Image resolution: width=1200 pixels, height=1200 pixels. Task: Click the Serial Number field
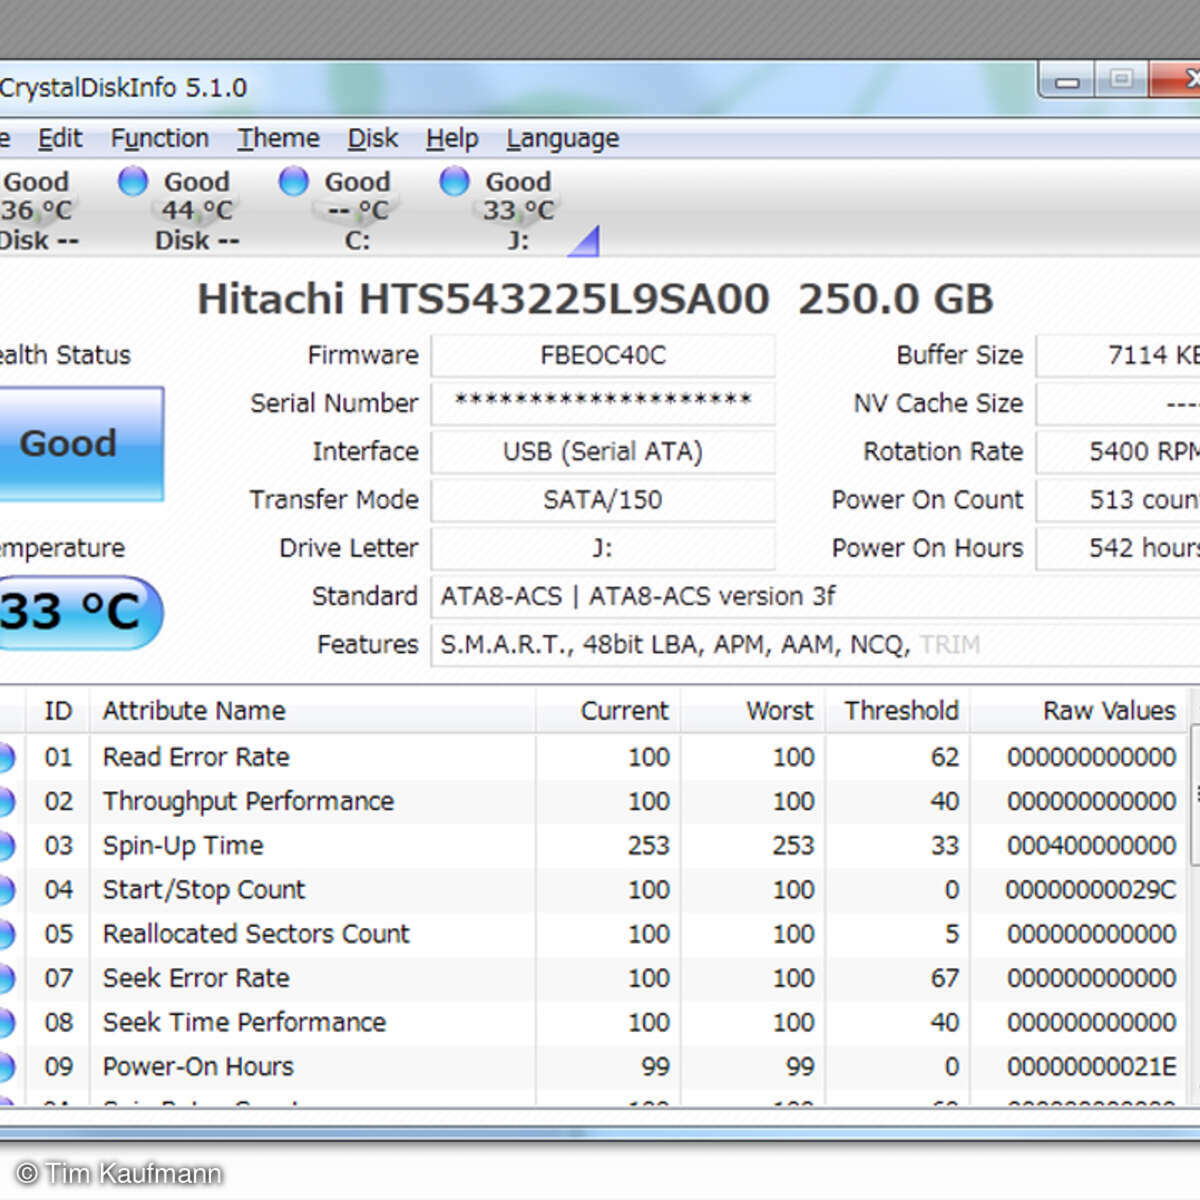click(x=602, y=403)
